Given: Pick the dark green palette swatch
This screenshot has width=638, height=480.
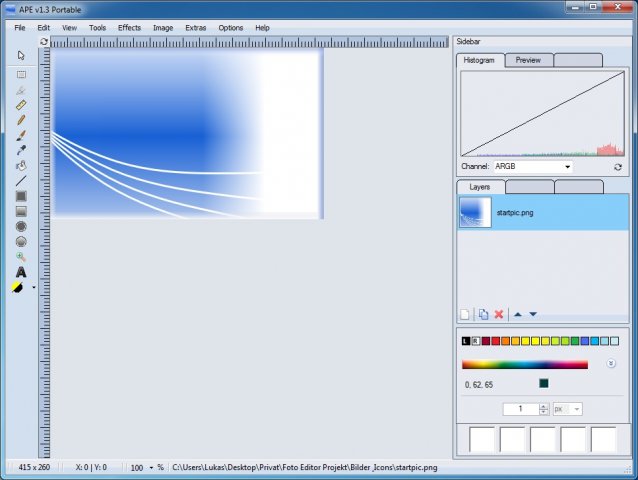Looking at the screenshot, I should tap(575, 341).
